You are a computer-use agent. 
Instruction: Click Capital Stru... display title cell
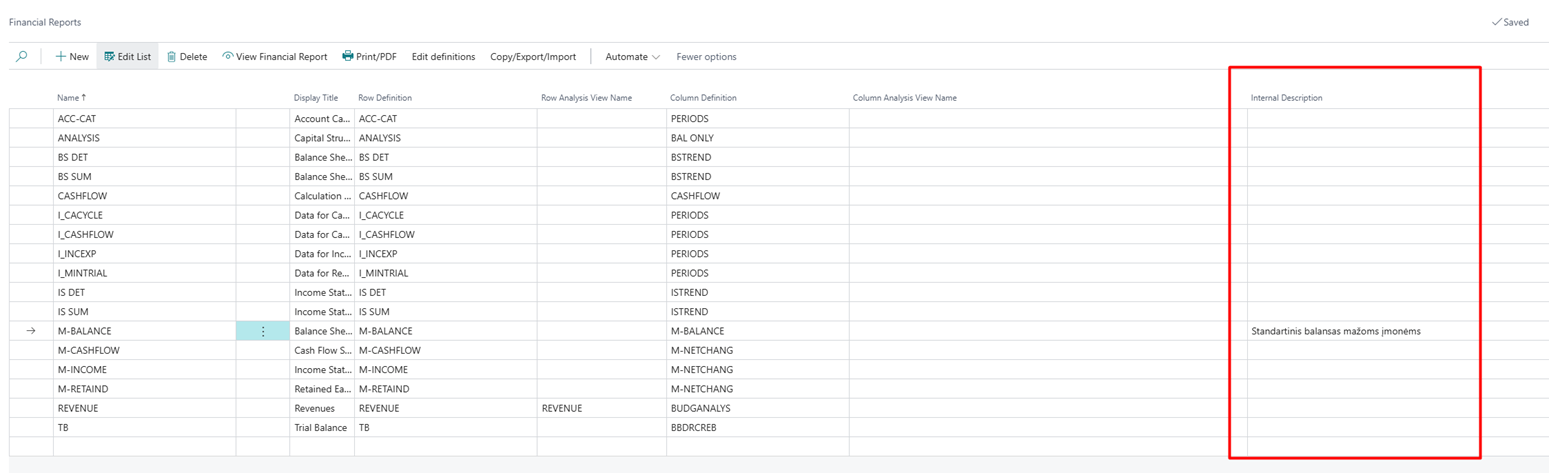322,138
